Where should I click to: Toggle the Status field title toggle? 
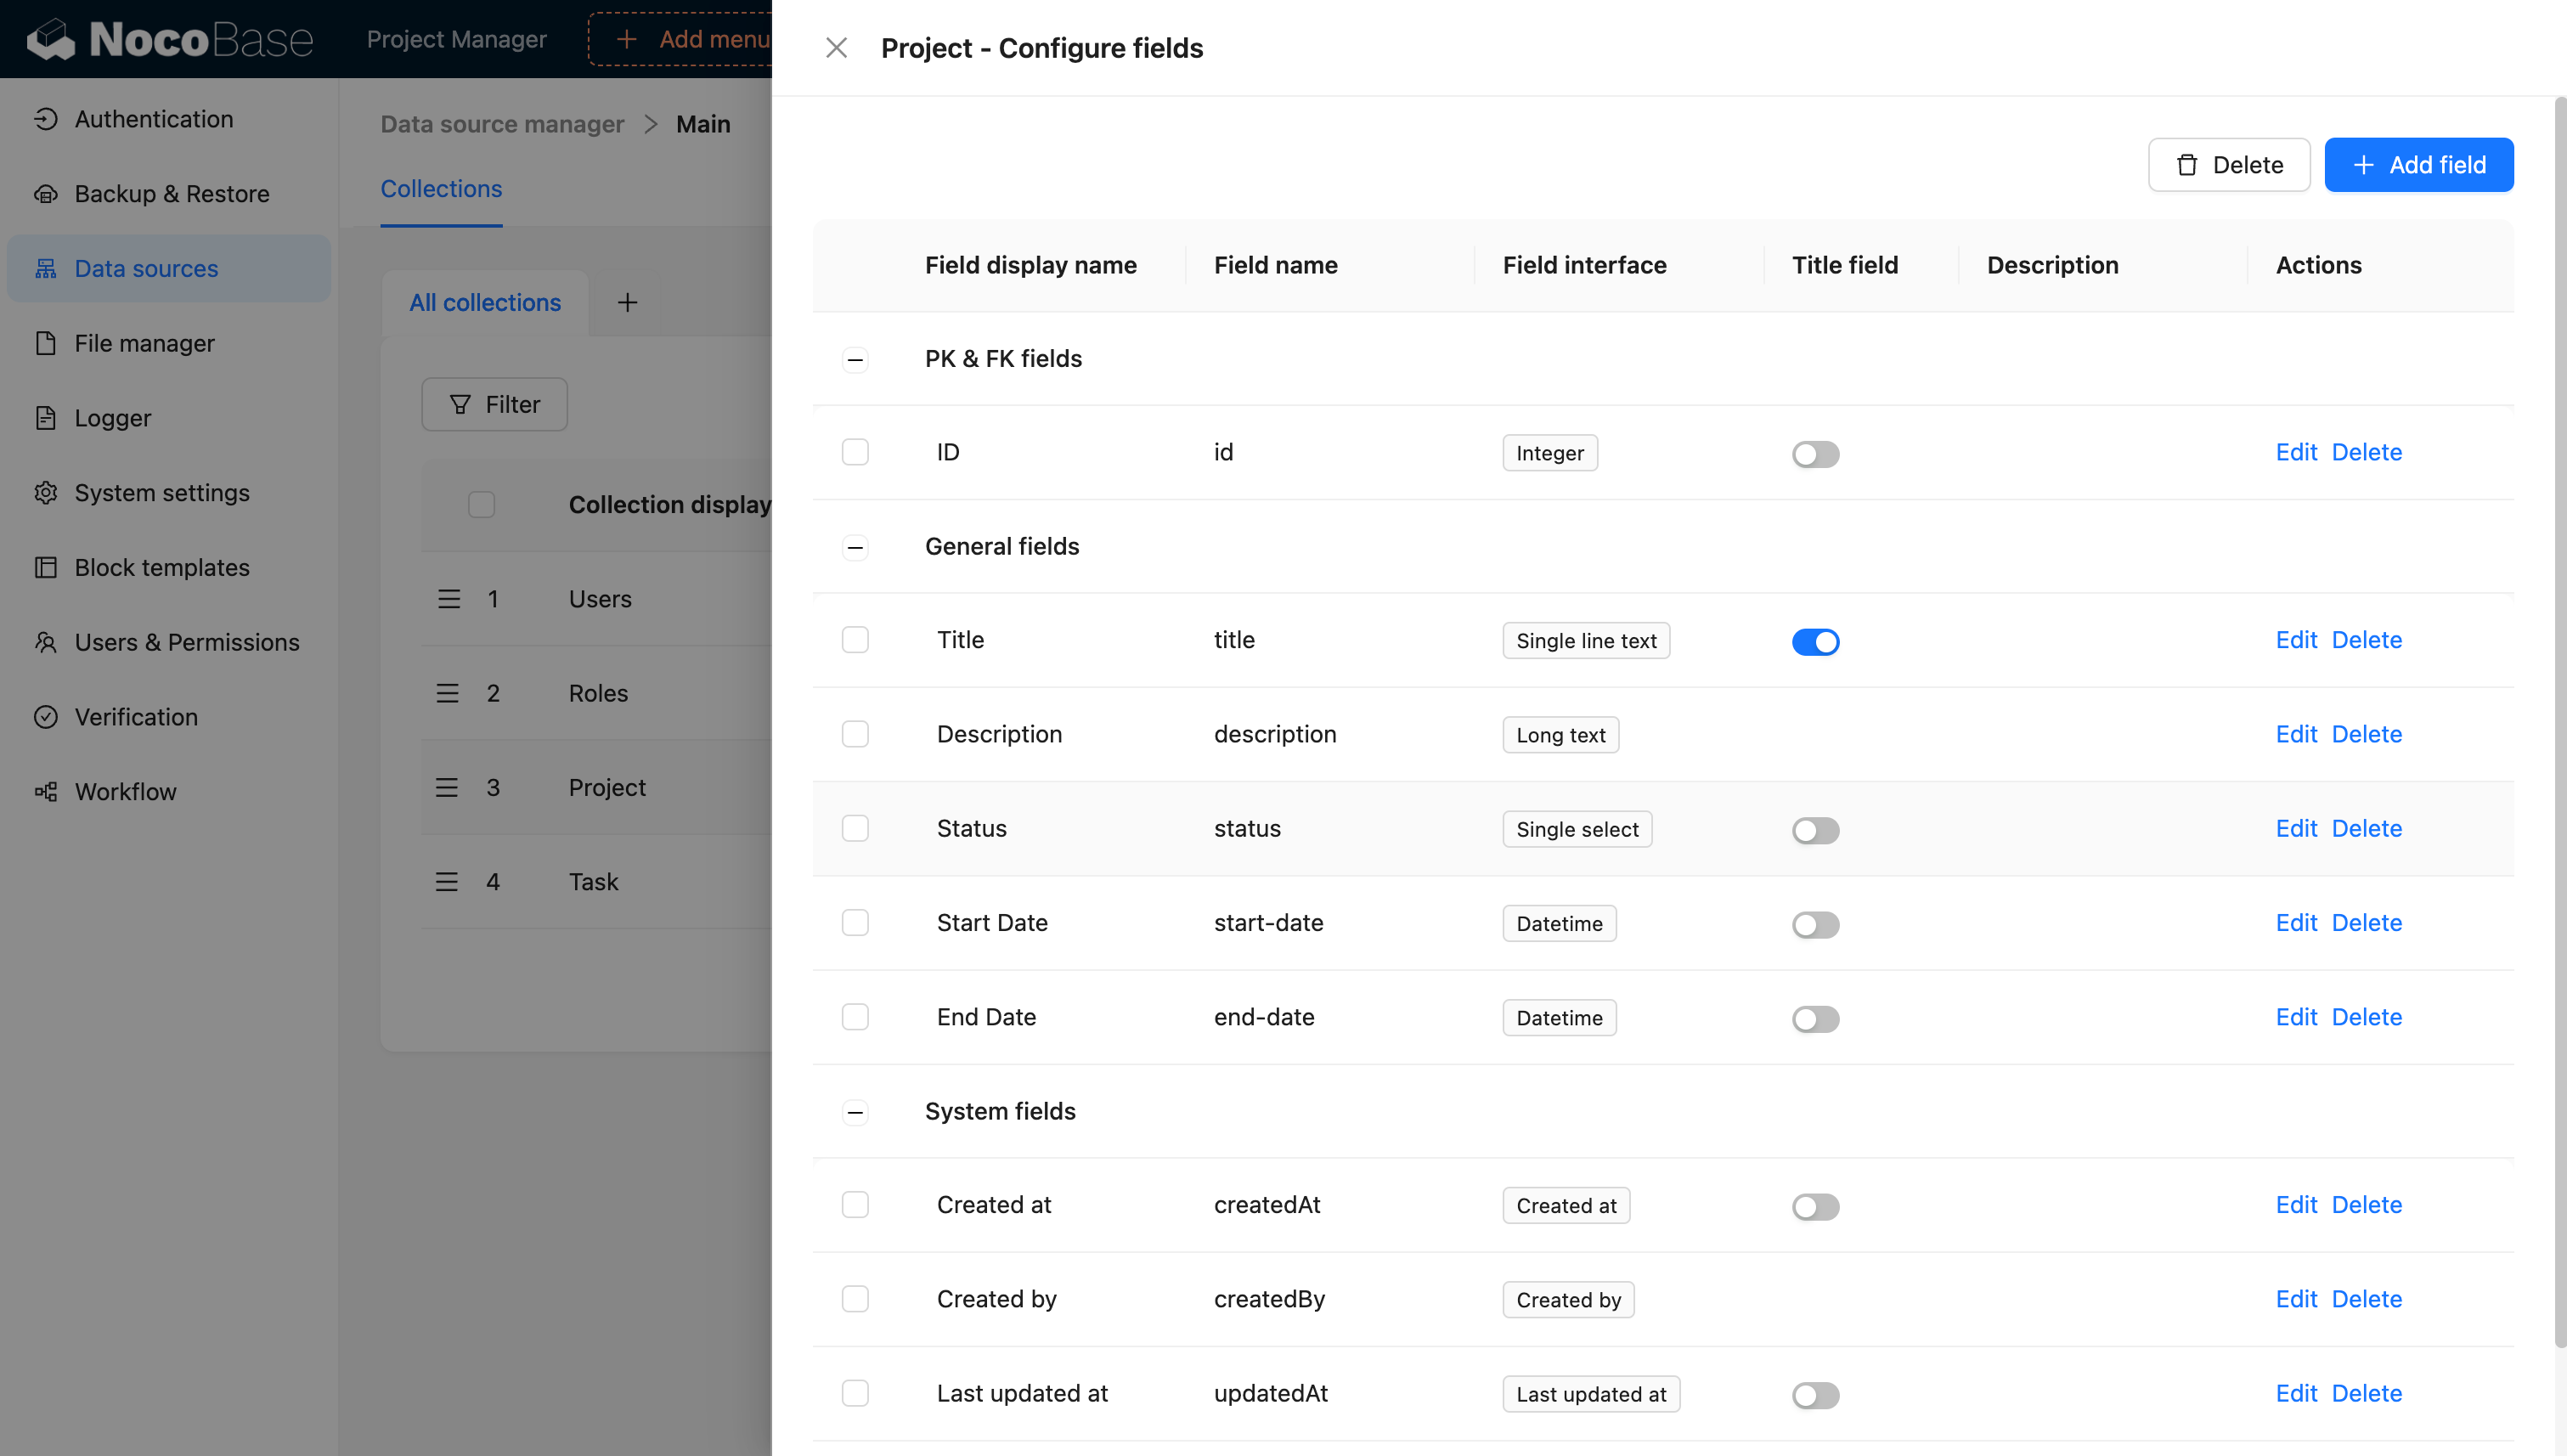point(1814,828)
